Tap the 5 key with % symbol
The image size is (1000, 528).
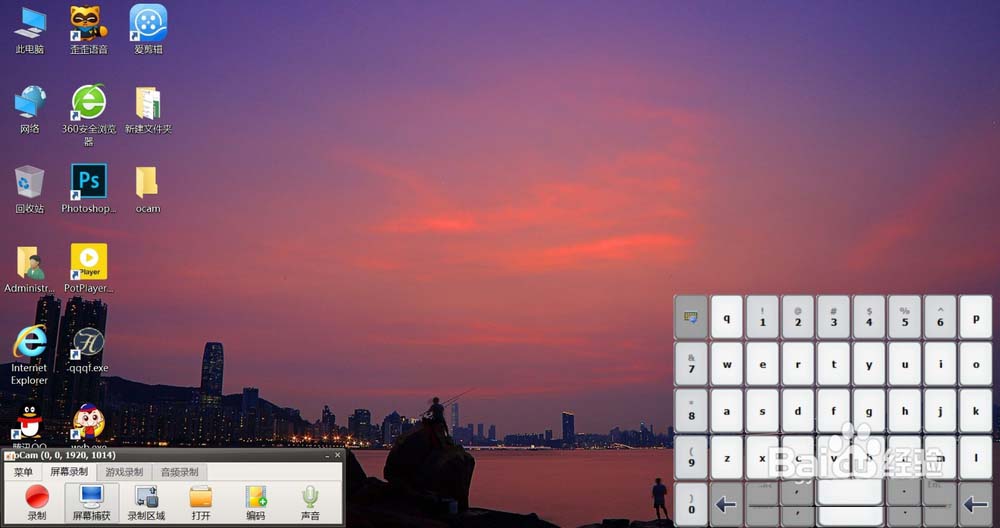click(x=904, y=317)
